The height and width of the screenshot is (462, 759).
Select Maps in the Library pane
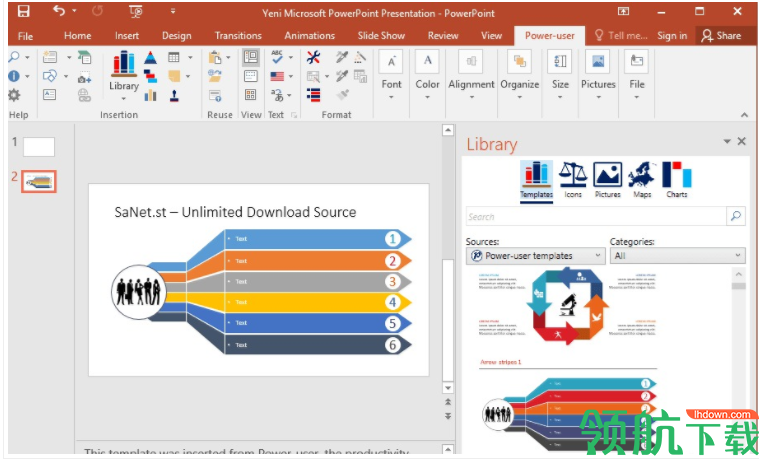pyautogui.click(x=642, y=180)
